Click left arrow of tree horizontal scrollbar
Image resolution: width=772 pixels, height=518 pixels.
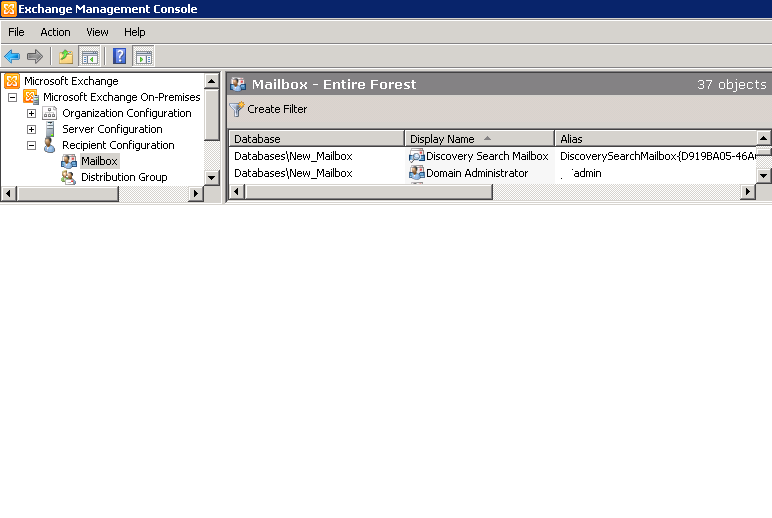[9, 194]
